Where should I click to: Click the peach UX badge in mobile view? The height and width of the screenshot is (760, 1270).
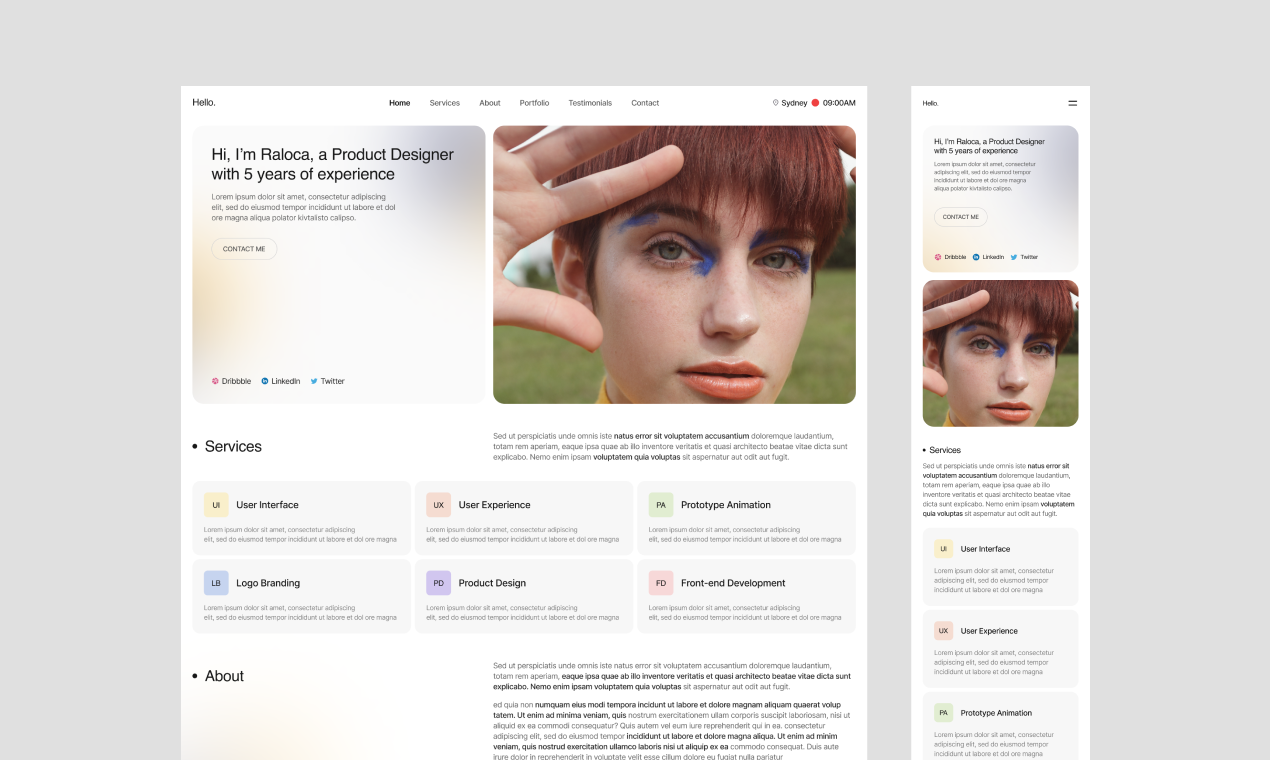click(x=943, y=631)
